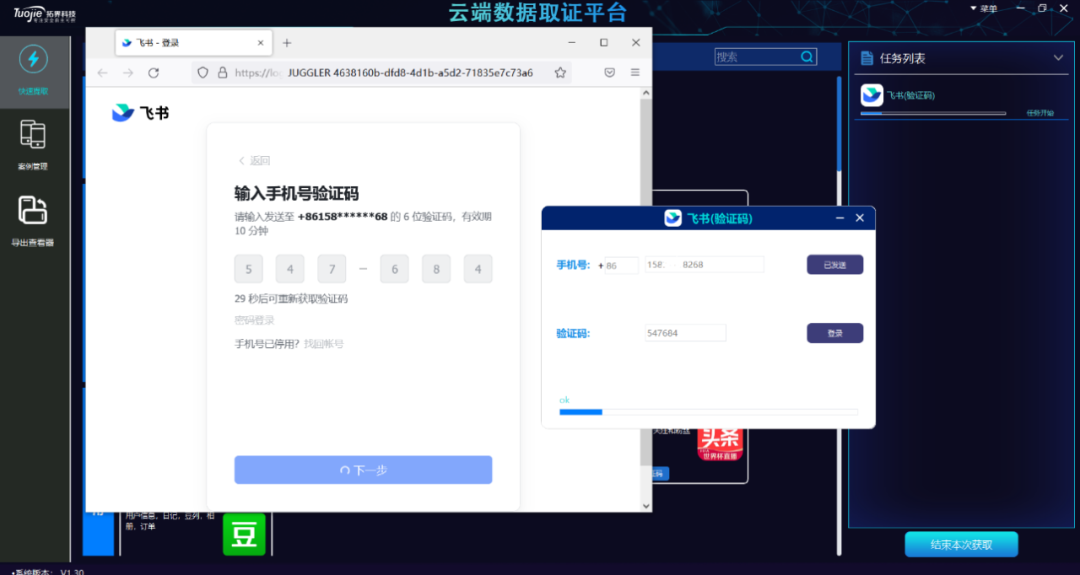Image resolution: width=1080 pixels, height=575 pixels.
Task: Open a new browser tab with plus
Action: point(287,43)
